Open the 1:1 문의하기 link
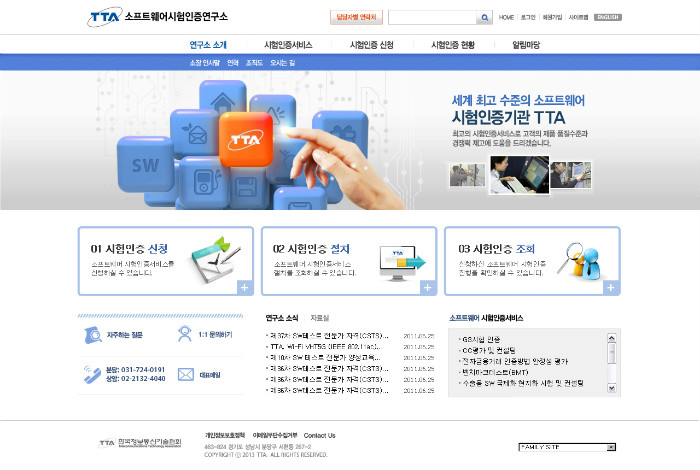Screen dimensions: 700x470 click(215, 334)
